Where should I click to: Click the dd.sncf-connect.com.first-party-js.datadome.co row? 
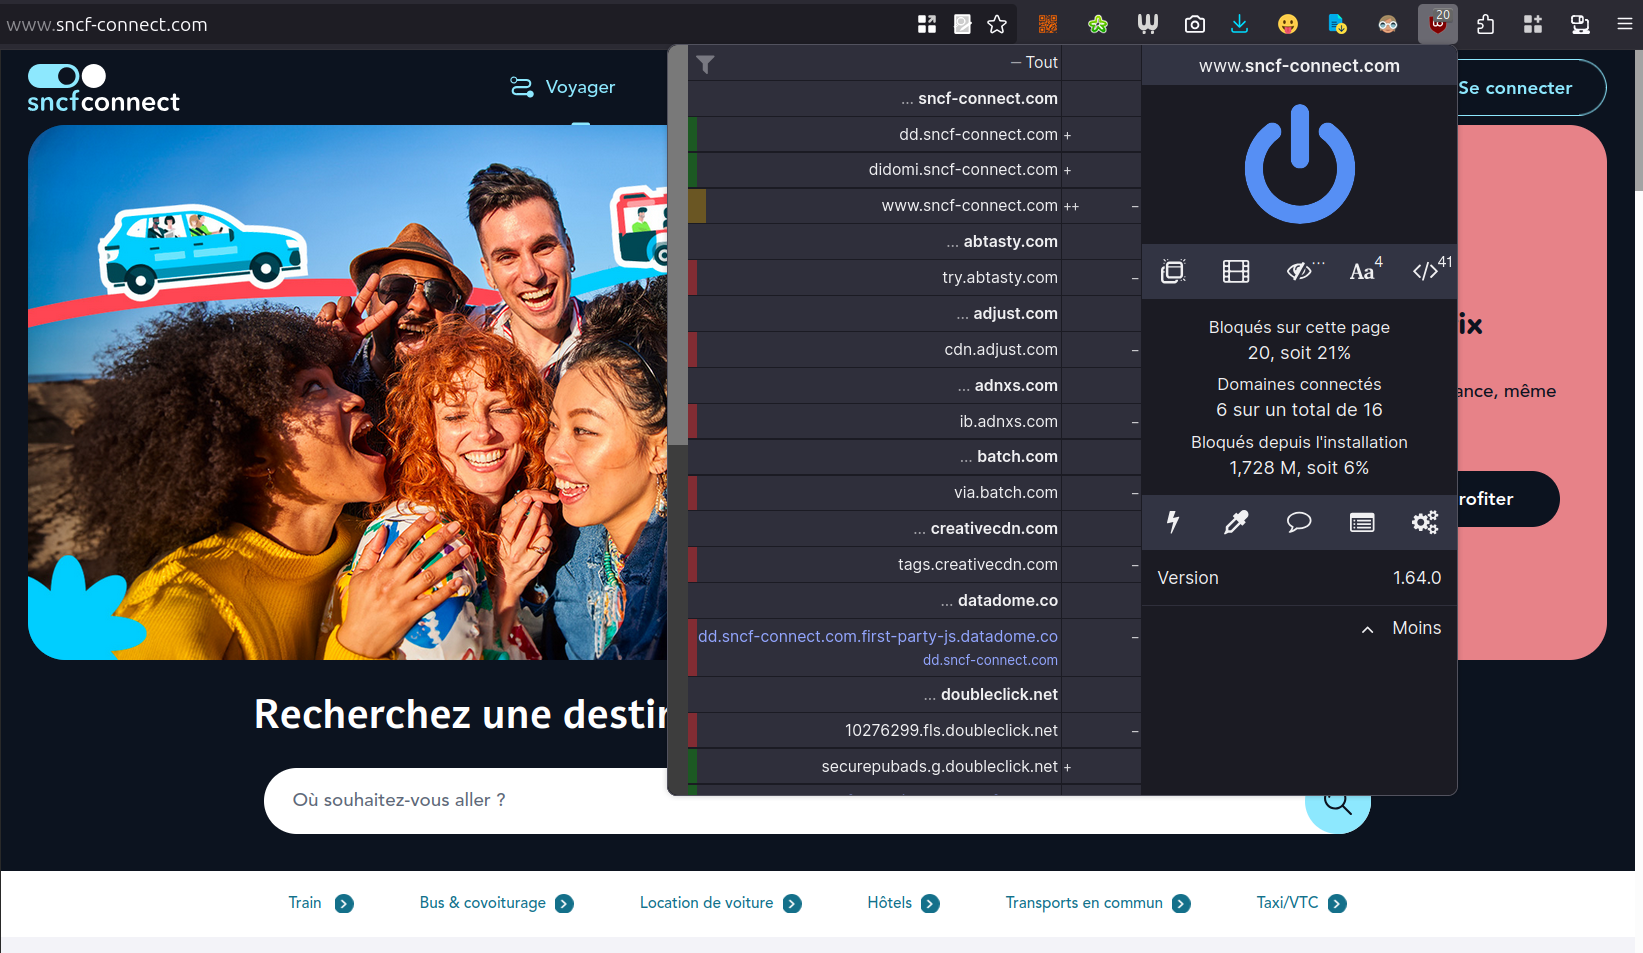[x=914, y=647]
